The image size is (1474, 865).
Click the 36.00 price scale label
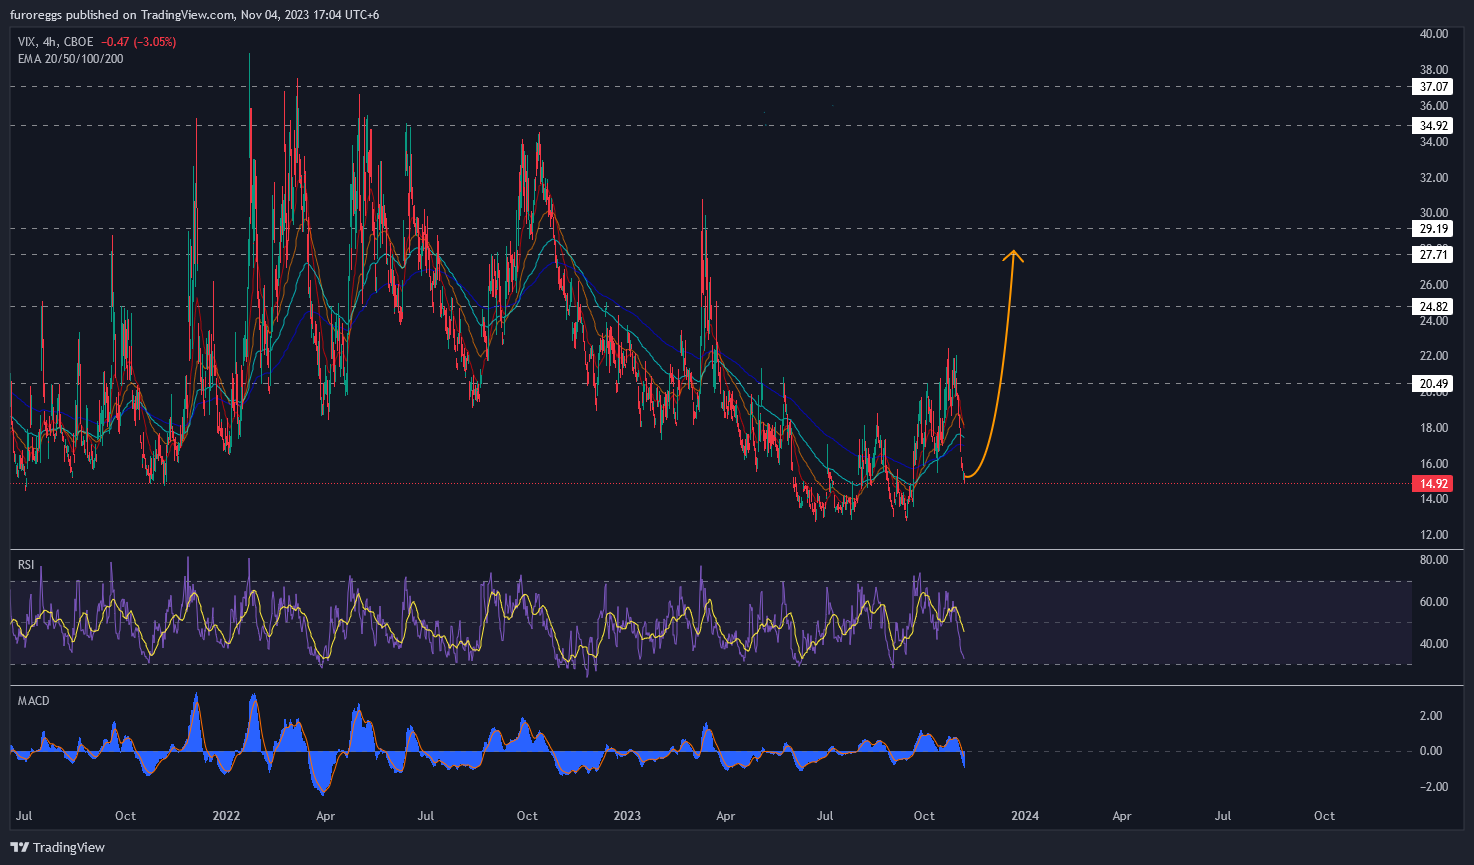pyautogui.click(x=1434, y=106)
